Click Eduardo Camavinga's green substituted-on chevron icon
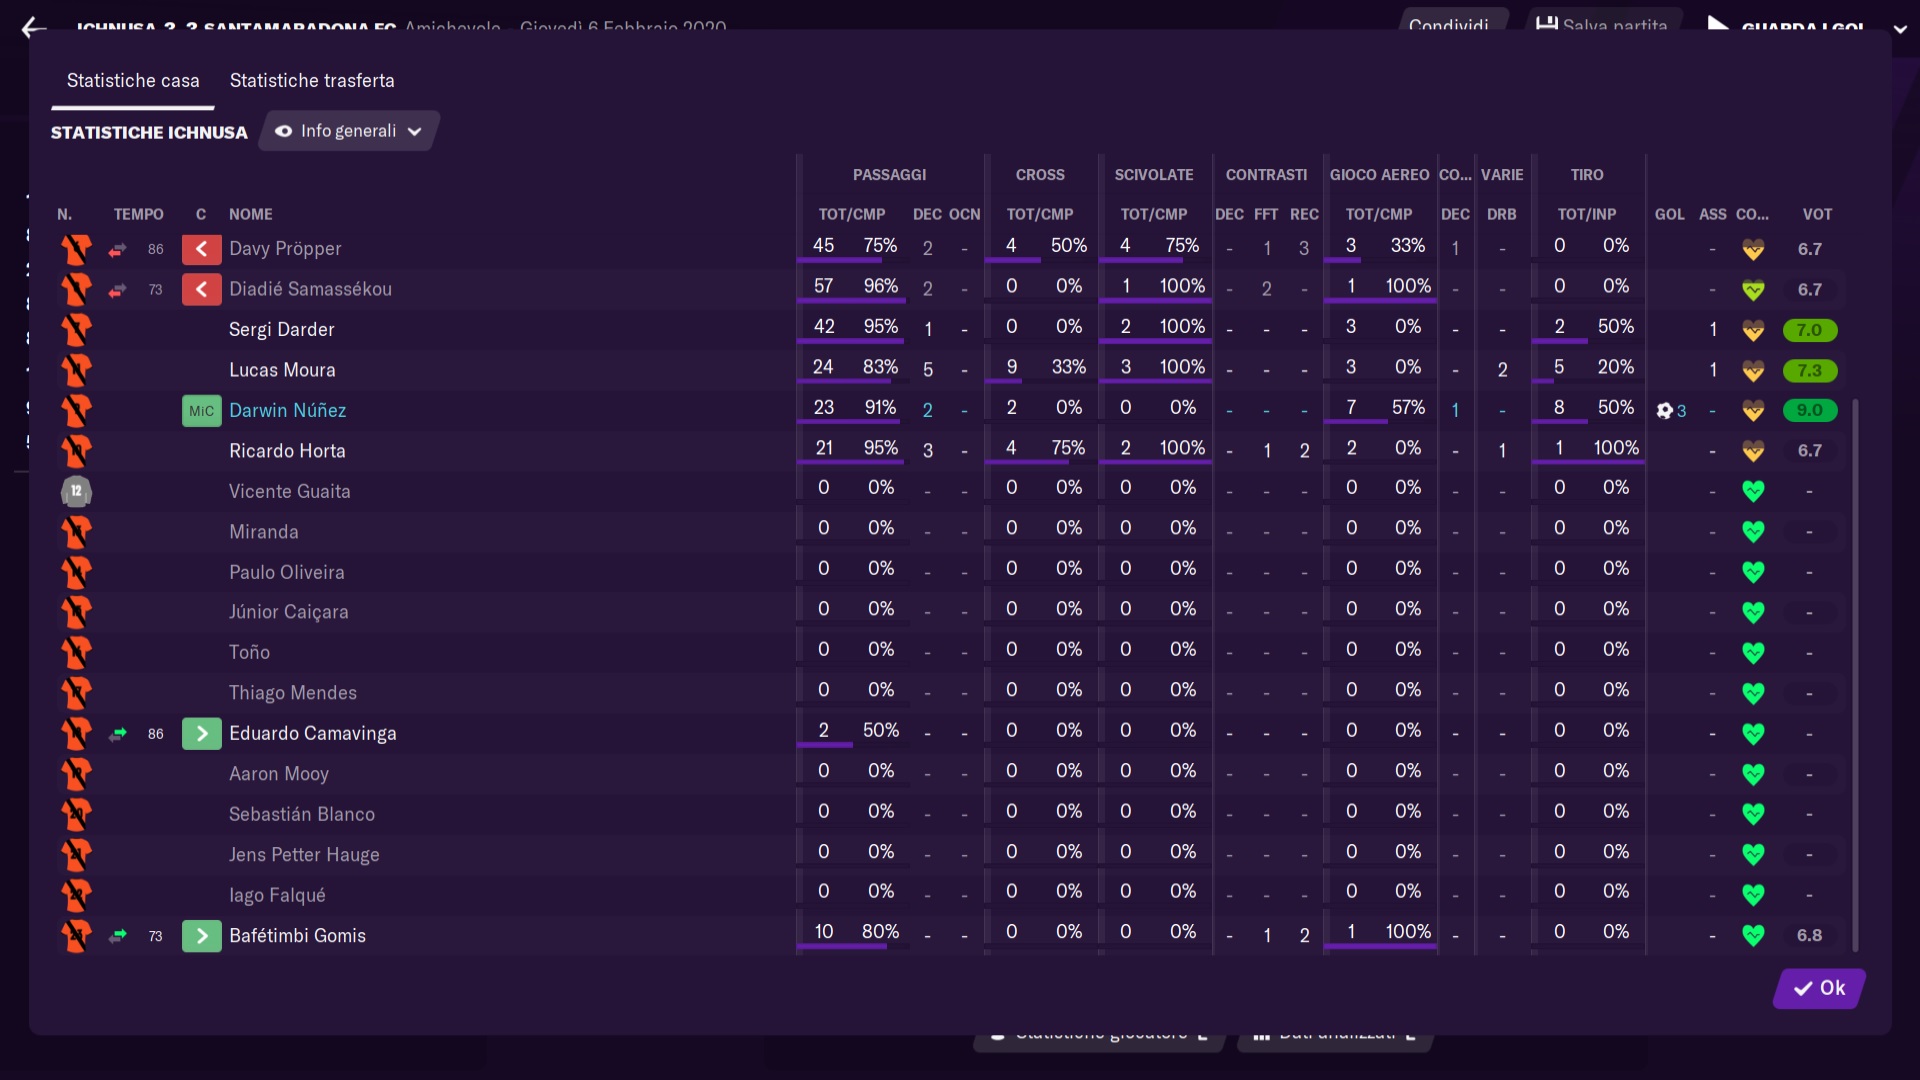This screenshot has height=1080, width=1920. [201, 734]
